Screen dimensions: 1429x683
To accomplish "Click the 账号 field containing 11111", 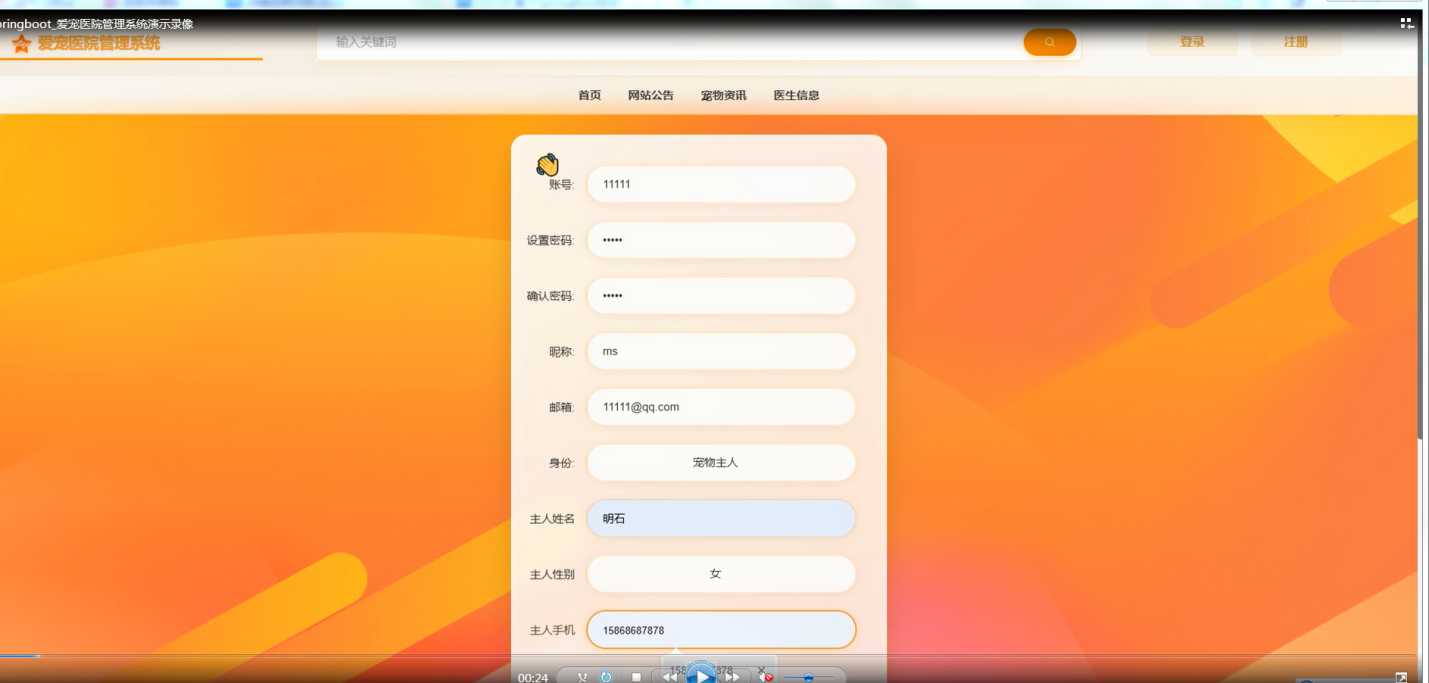I will coord(721,184).
